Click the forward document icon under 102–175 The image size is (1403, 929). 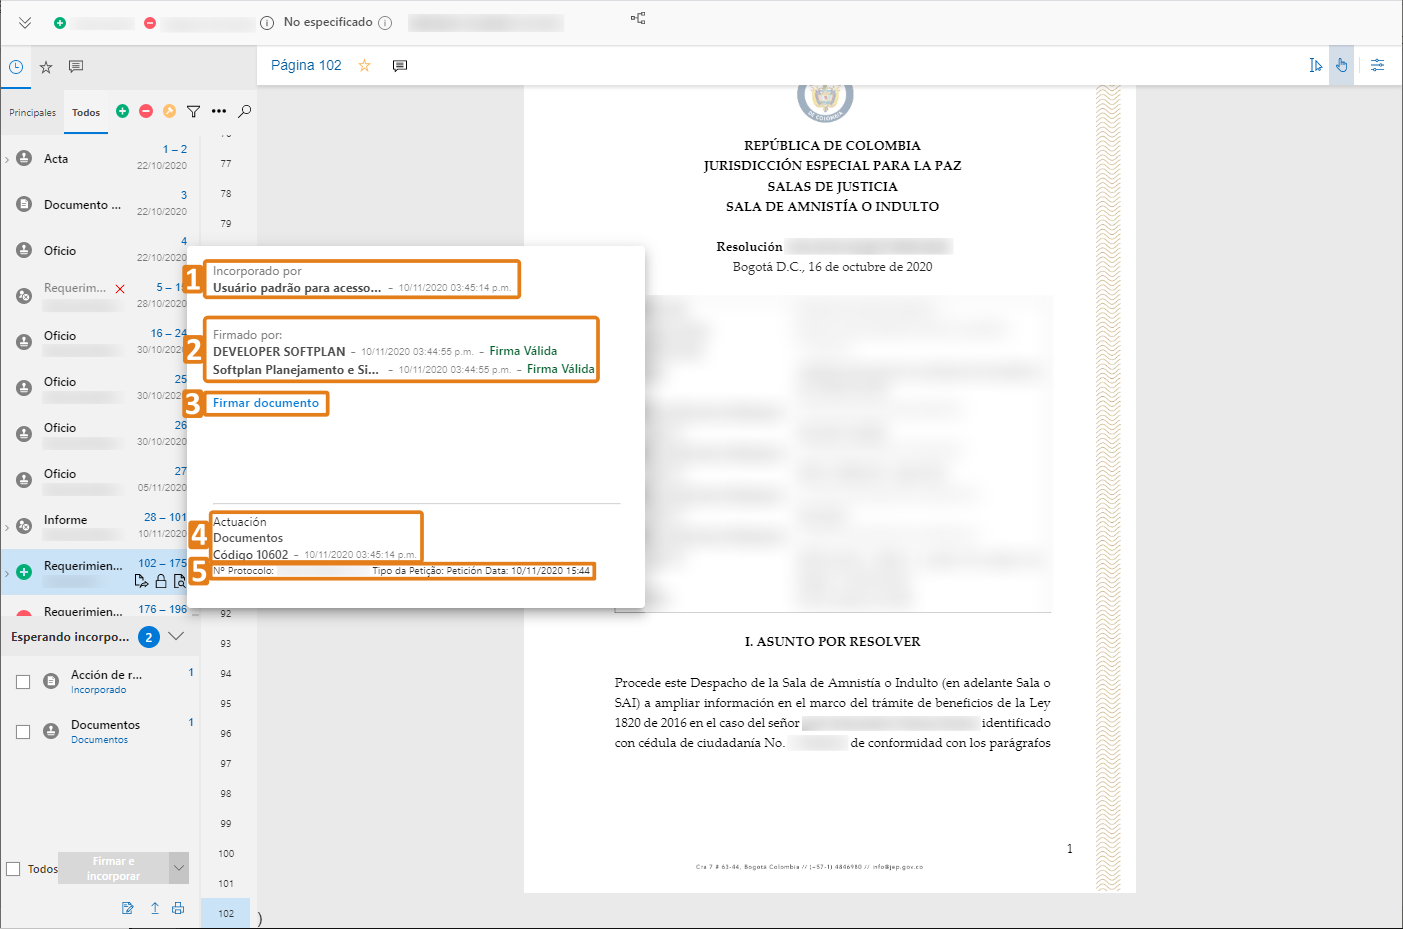pyautogui.click(x=141, y=581)
